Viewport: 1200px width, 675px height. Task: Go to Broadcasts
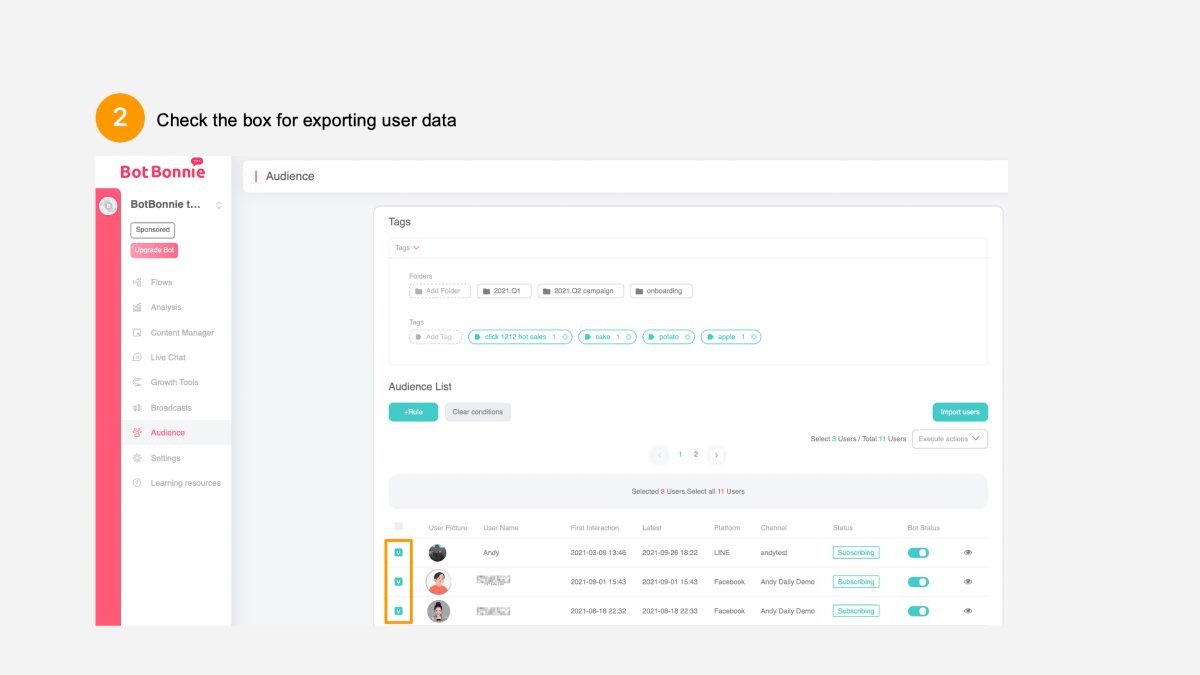(171, 408)
